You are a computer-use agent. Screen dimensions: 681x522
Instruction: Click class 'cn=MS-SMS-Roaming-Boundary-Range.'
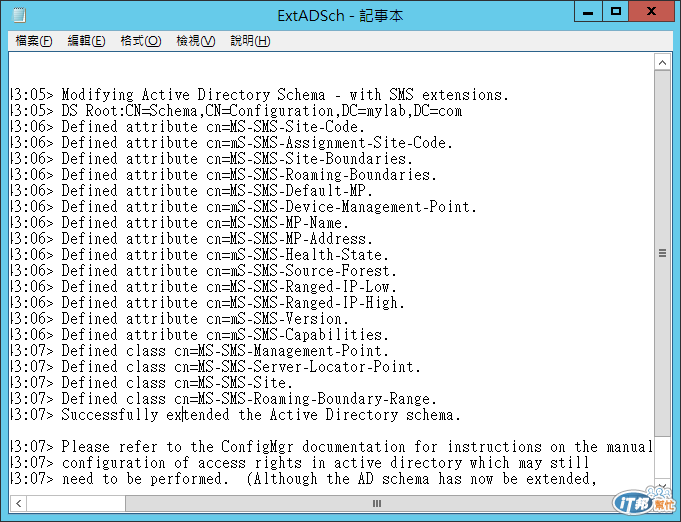305,399
